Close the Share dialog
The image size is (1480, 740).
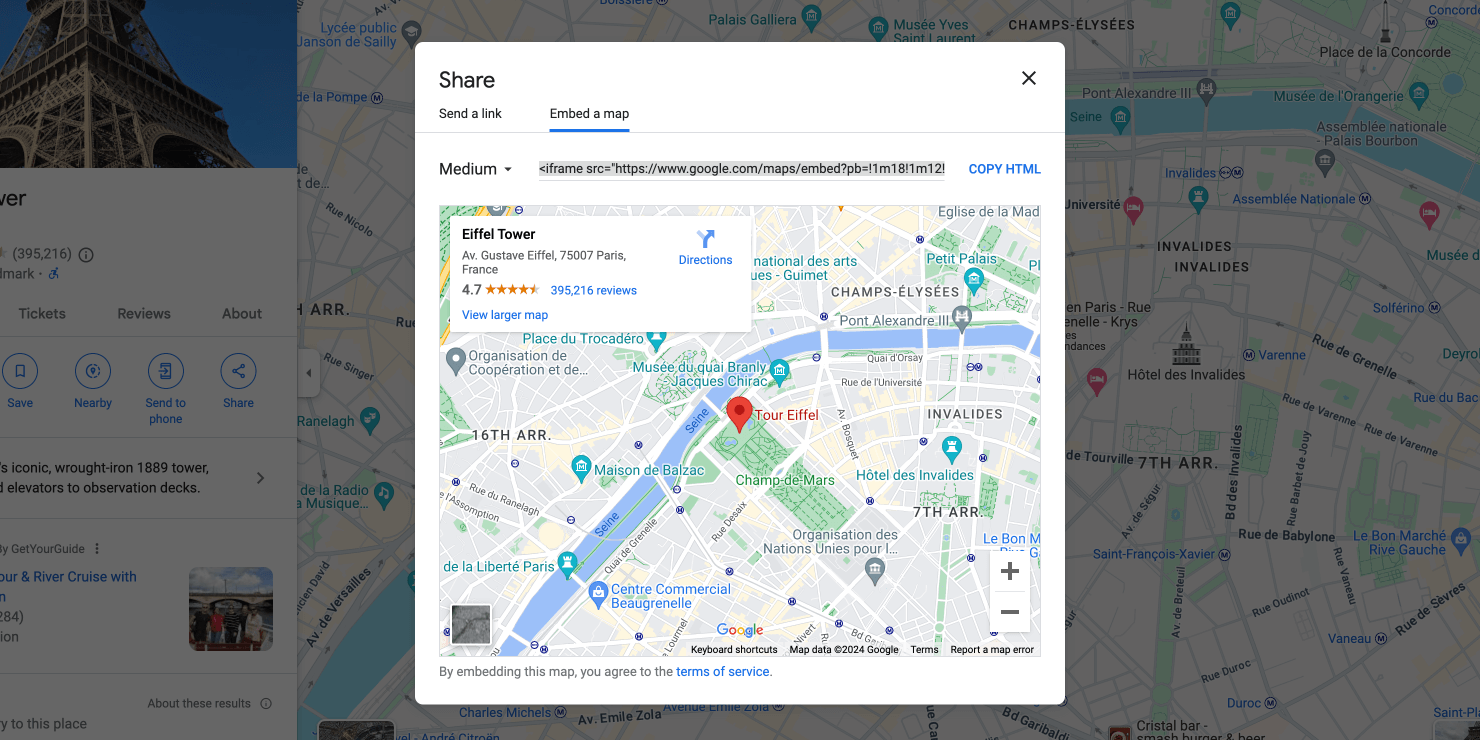click(1028, 78)
